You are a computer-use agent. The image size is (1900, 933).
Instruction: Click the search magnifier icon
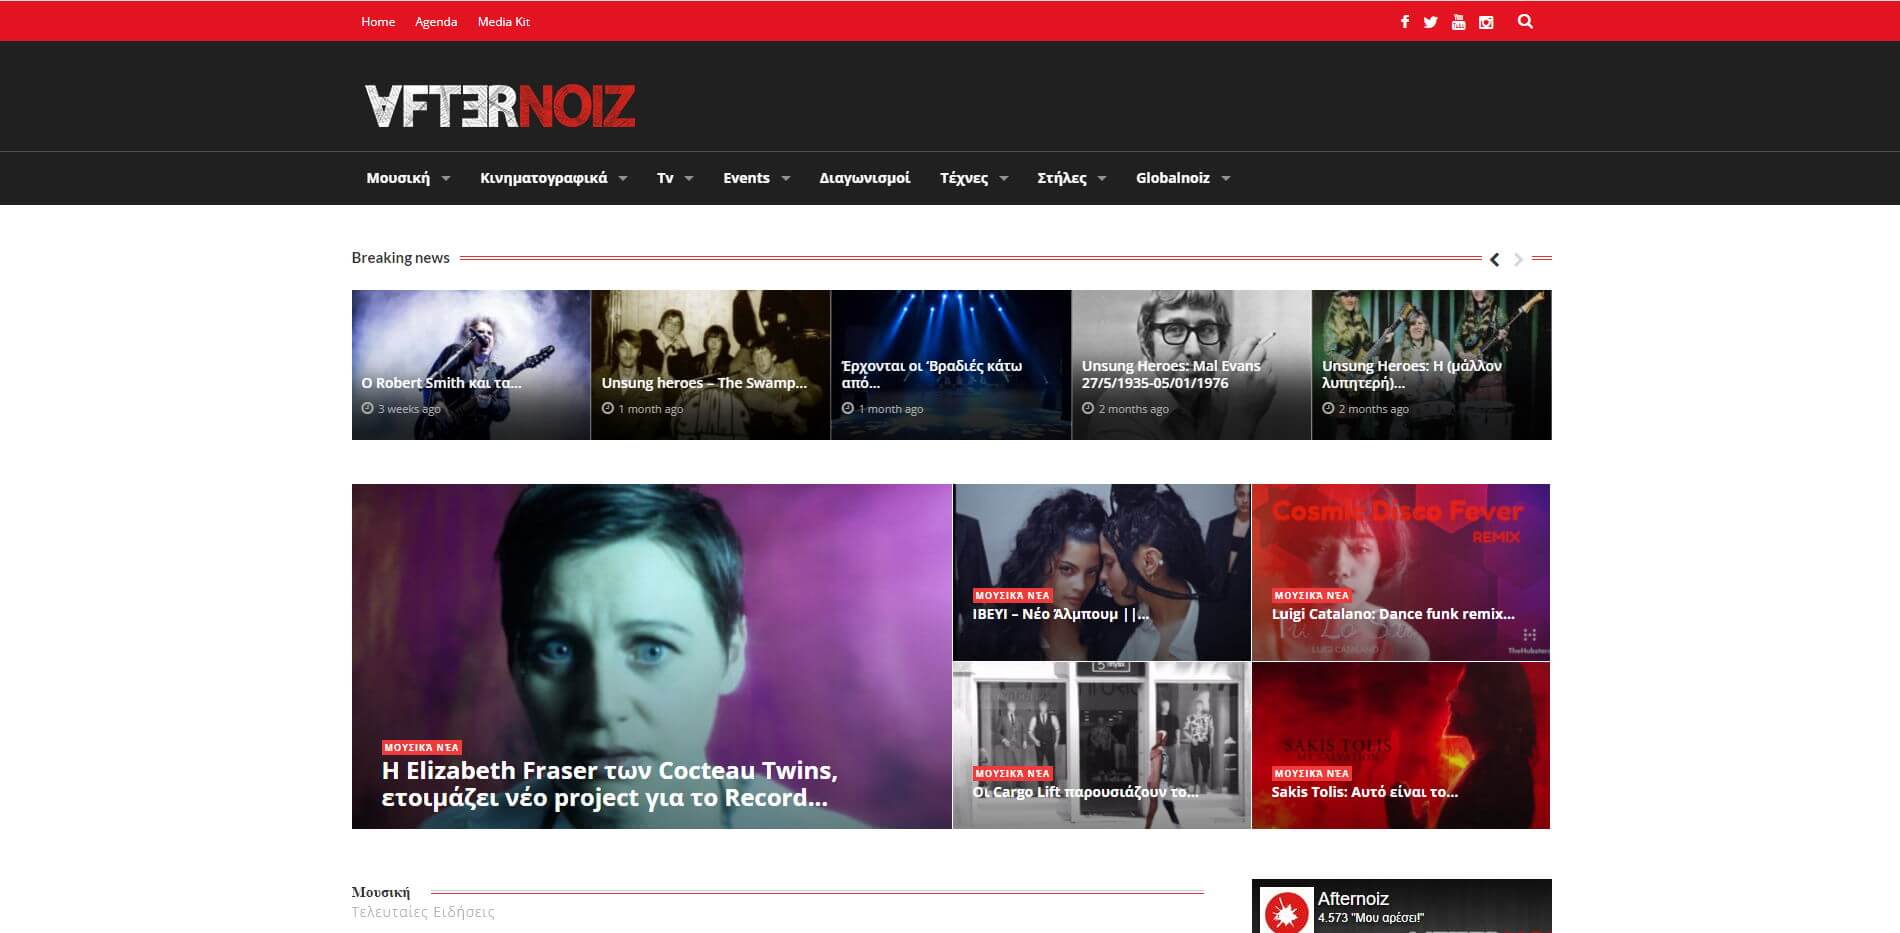pos(1525,21)
